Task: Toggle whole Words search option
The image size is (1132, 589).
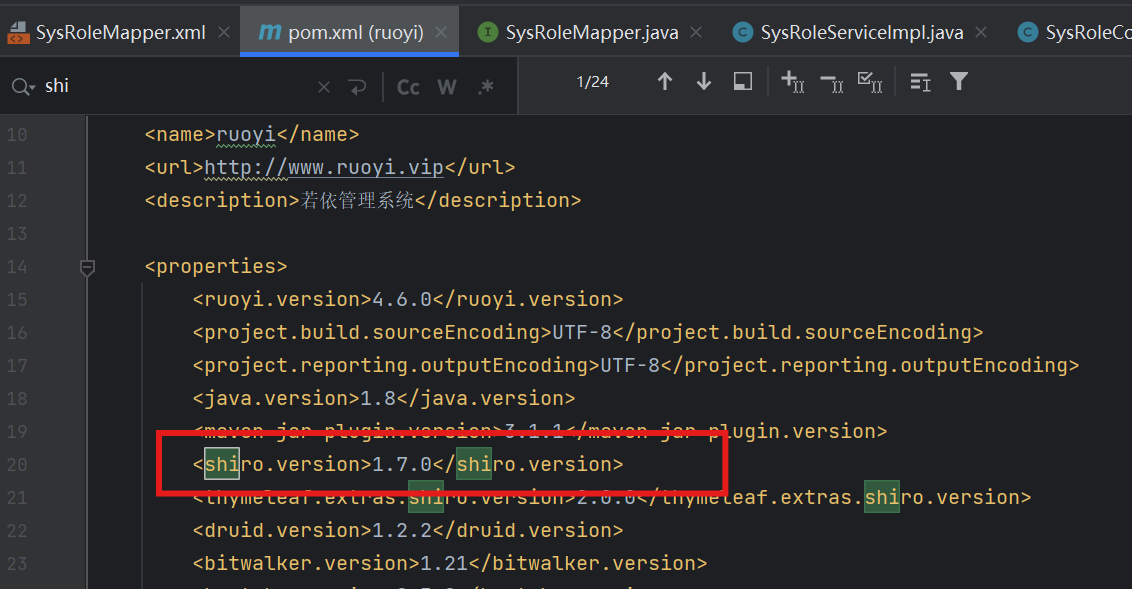Action: (447, 87)
